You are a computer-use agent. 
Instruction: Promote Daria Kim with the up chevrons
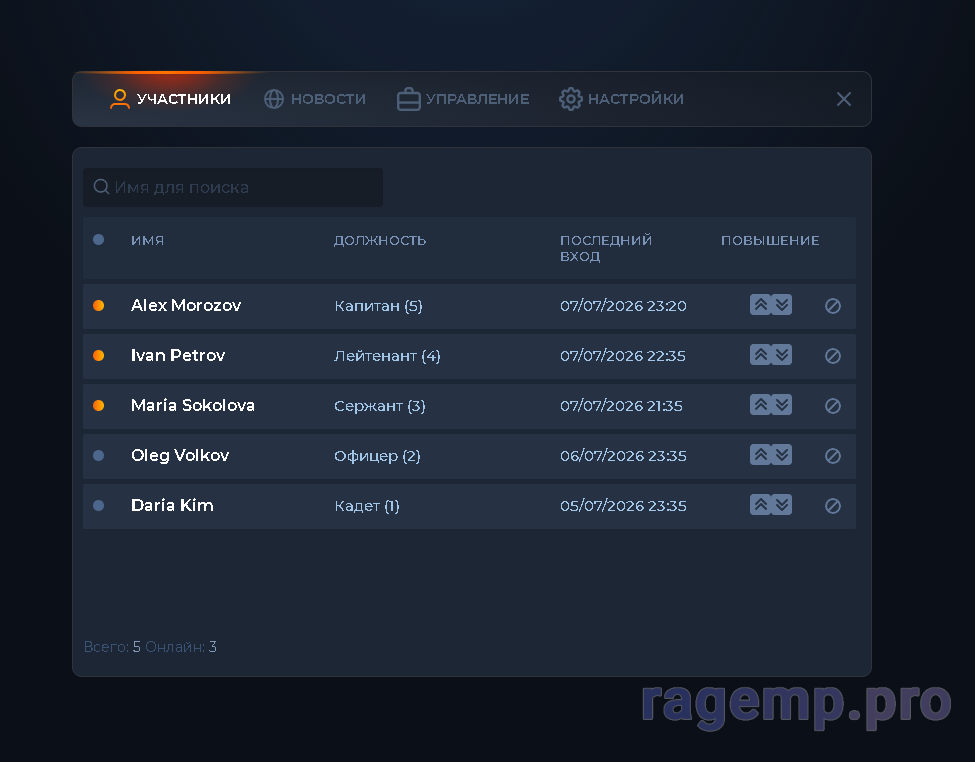(x=760, y=504)
